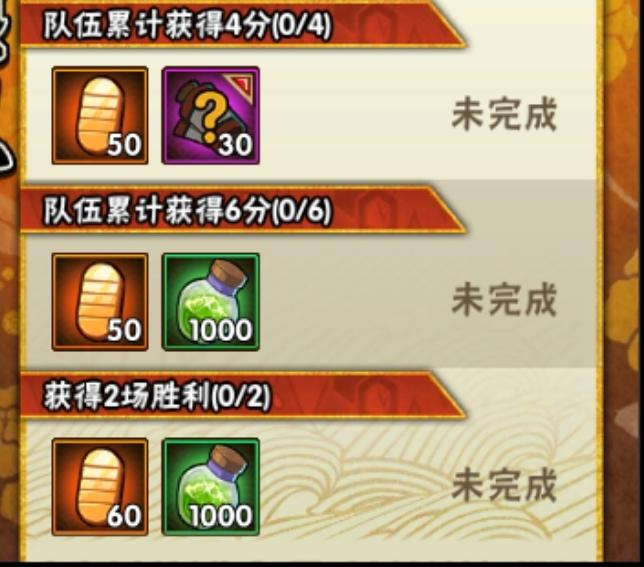The height and width of the screenshot is (567, 644).
Task: Select the 队伍累计获得6分(0/6) task banner
Action: tap(242, 211)
